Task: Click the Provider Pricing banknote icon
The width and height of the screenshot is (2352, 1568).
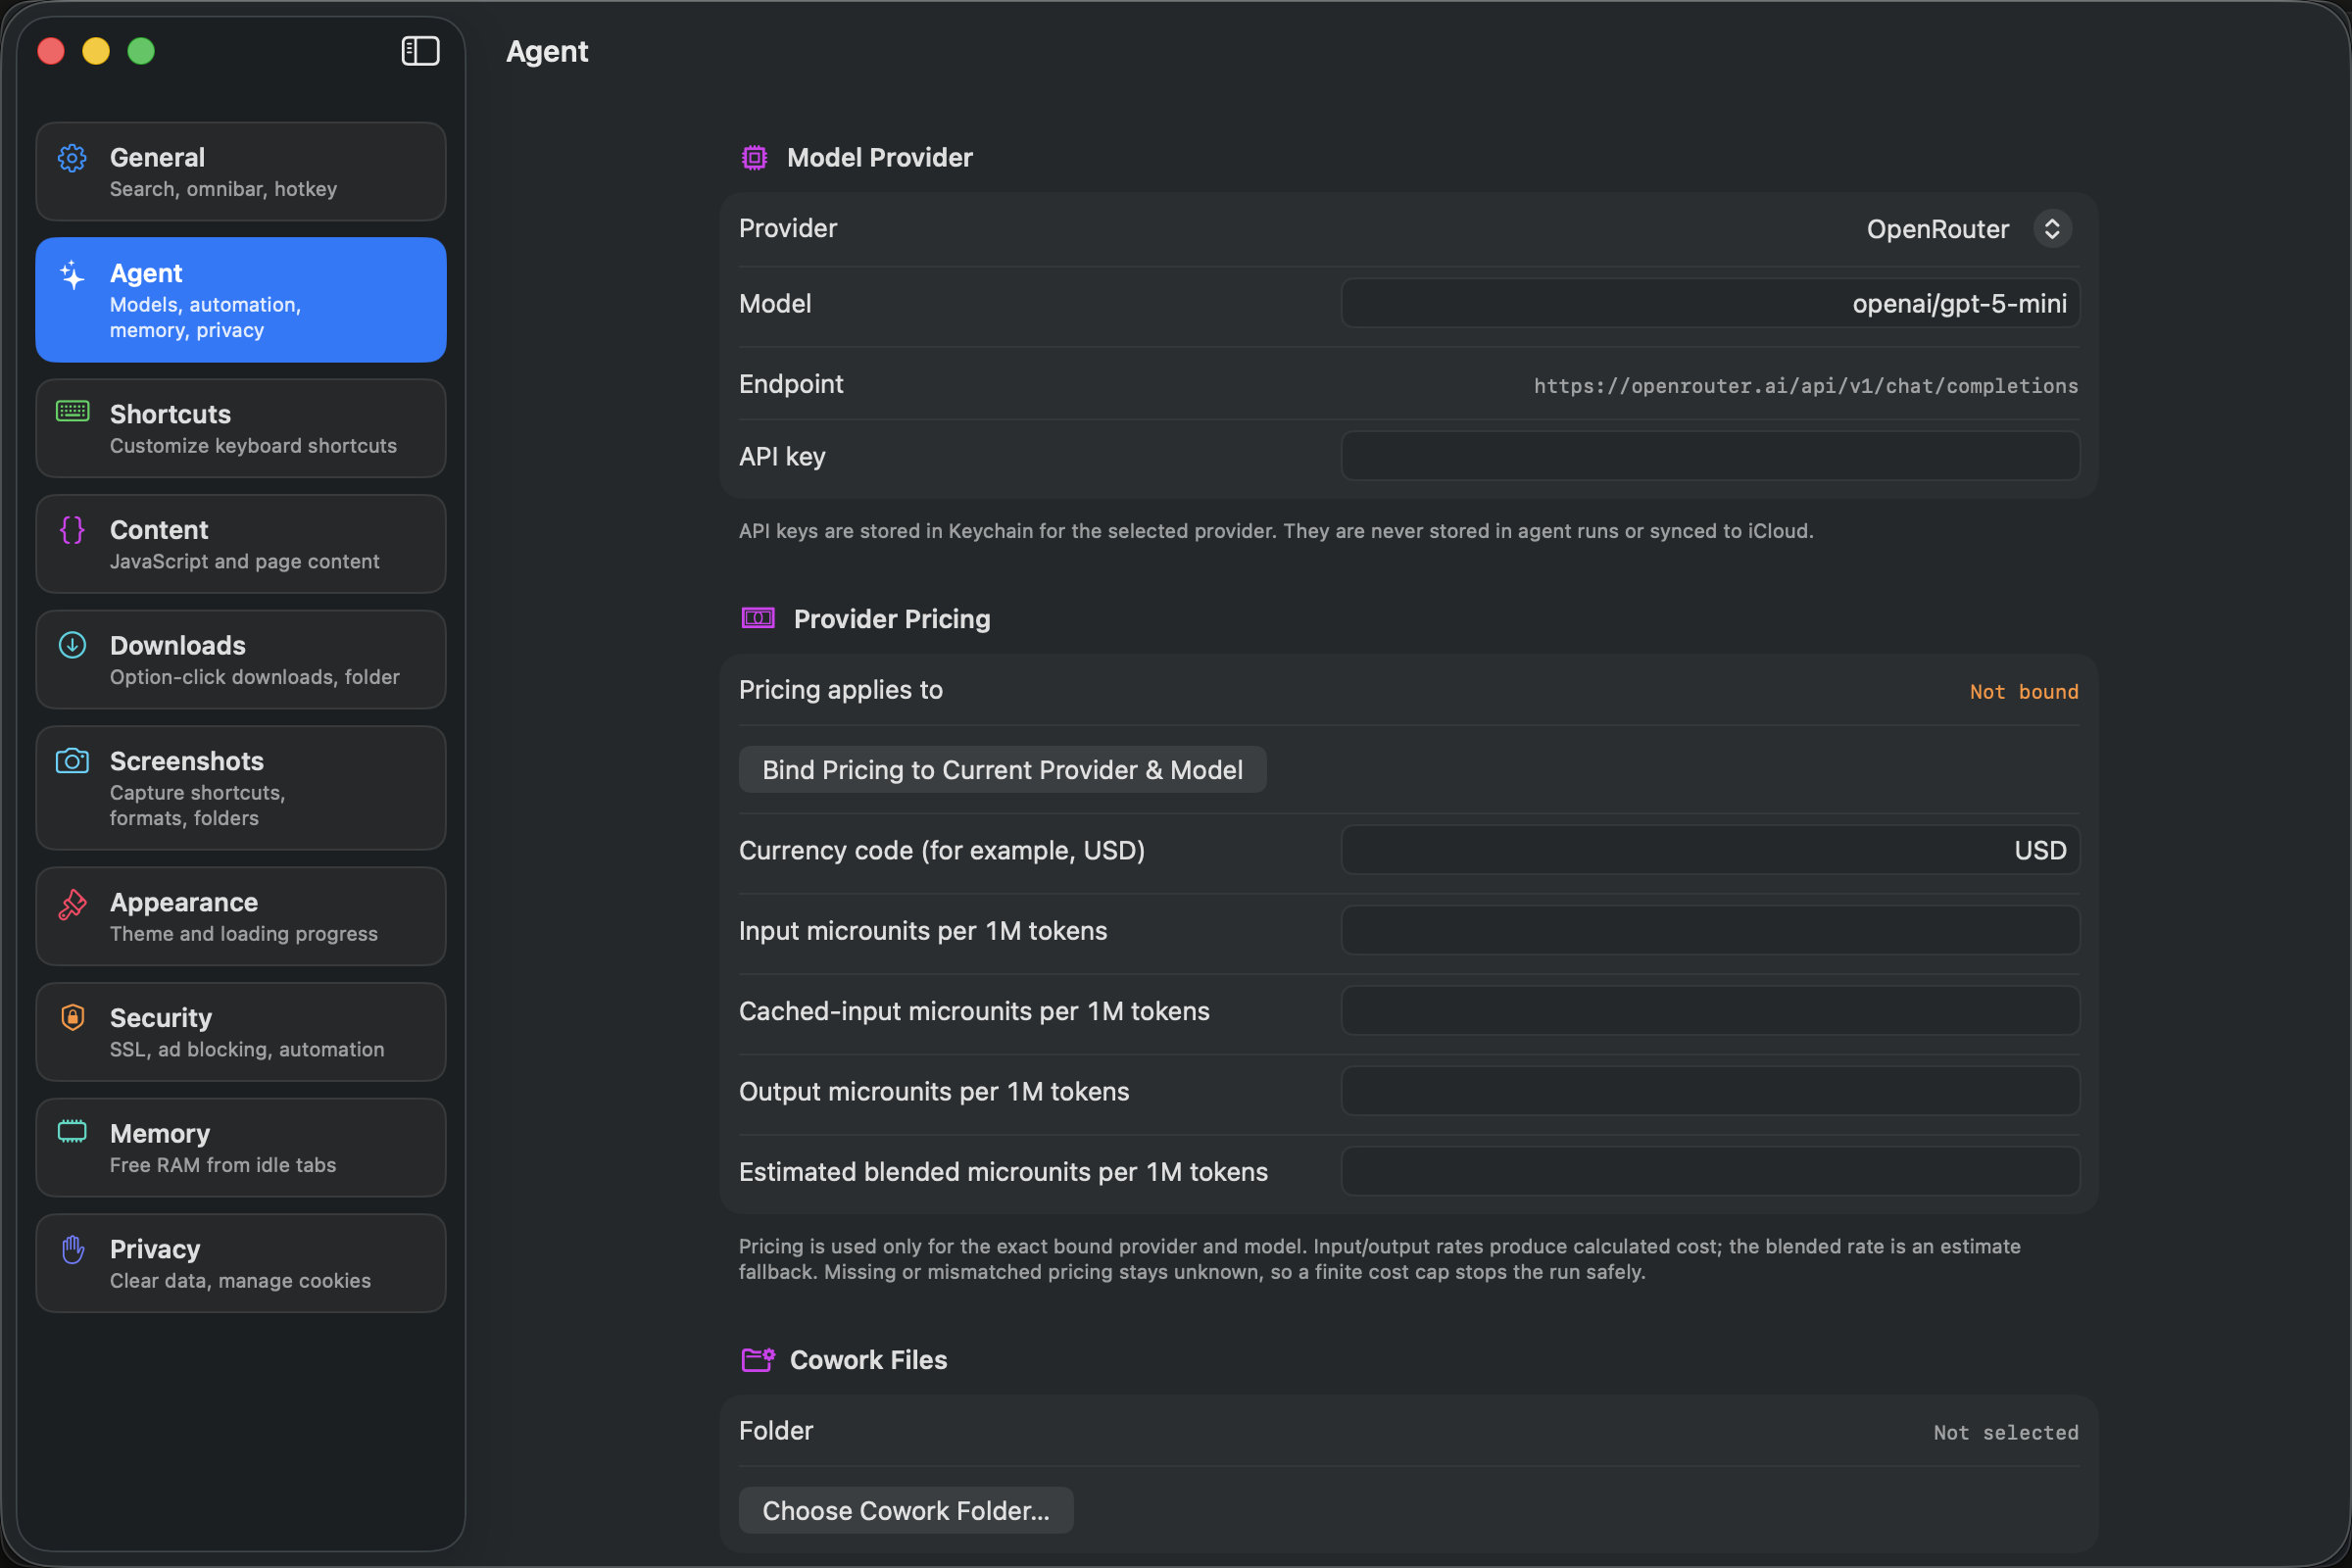Action: click(x=758, y=618)
